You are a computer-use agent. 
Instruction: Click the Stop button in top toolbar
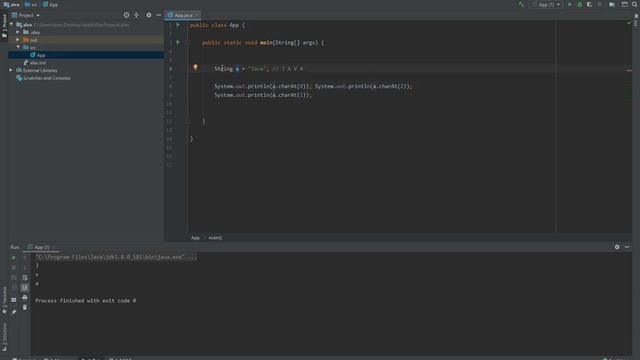(x=600, y=4)
